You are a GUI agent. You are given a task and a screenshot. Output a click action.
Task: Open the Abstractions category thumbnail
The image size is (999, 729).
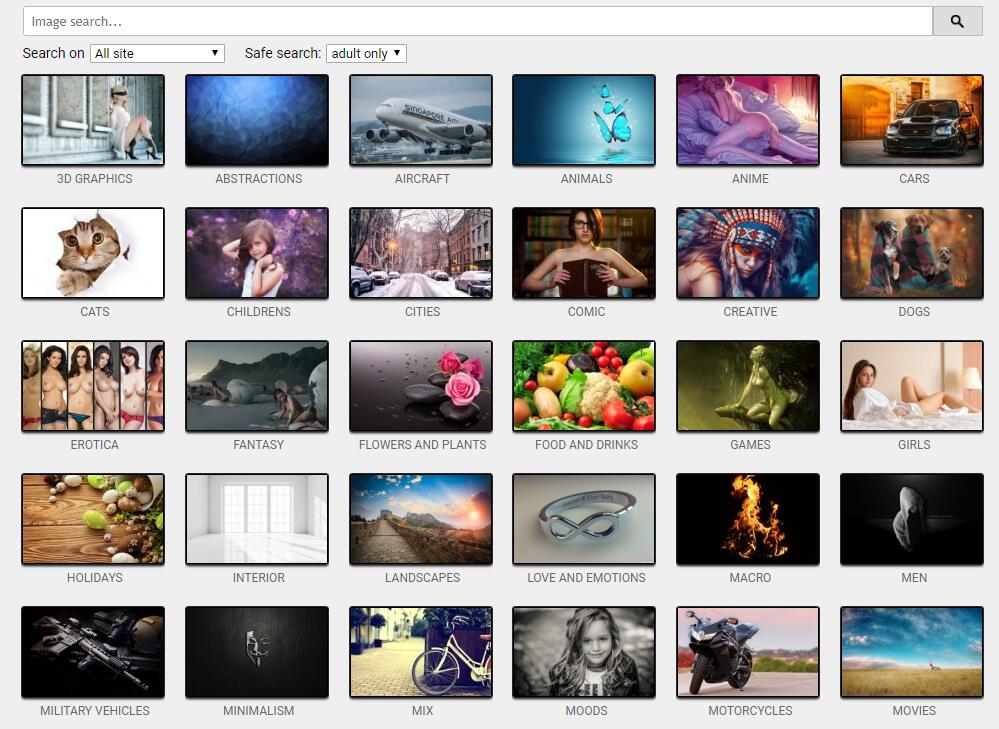[257, 120]
